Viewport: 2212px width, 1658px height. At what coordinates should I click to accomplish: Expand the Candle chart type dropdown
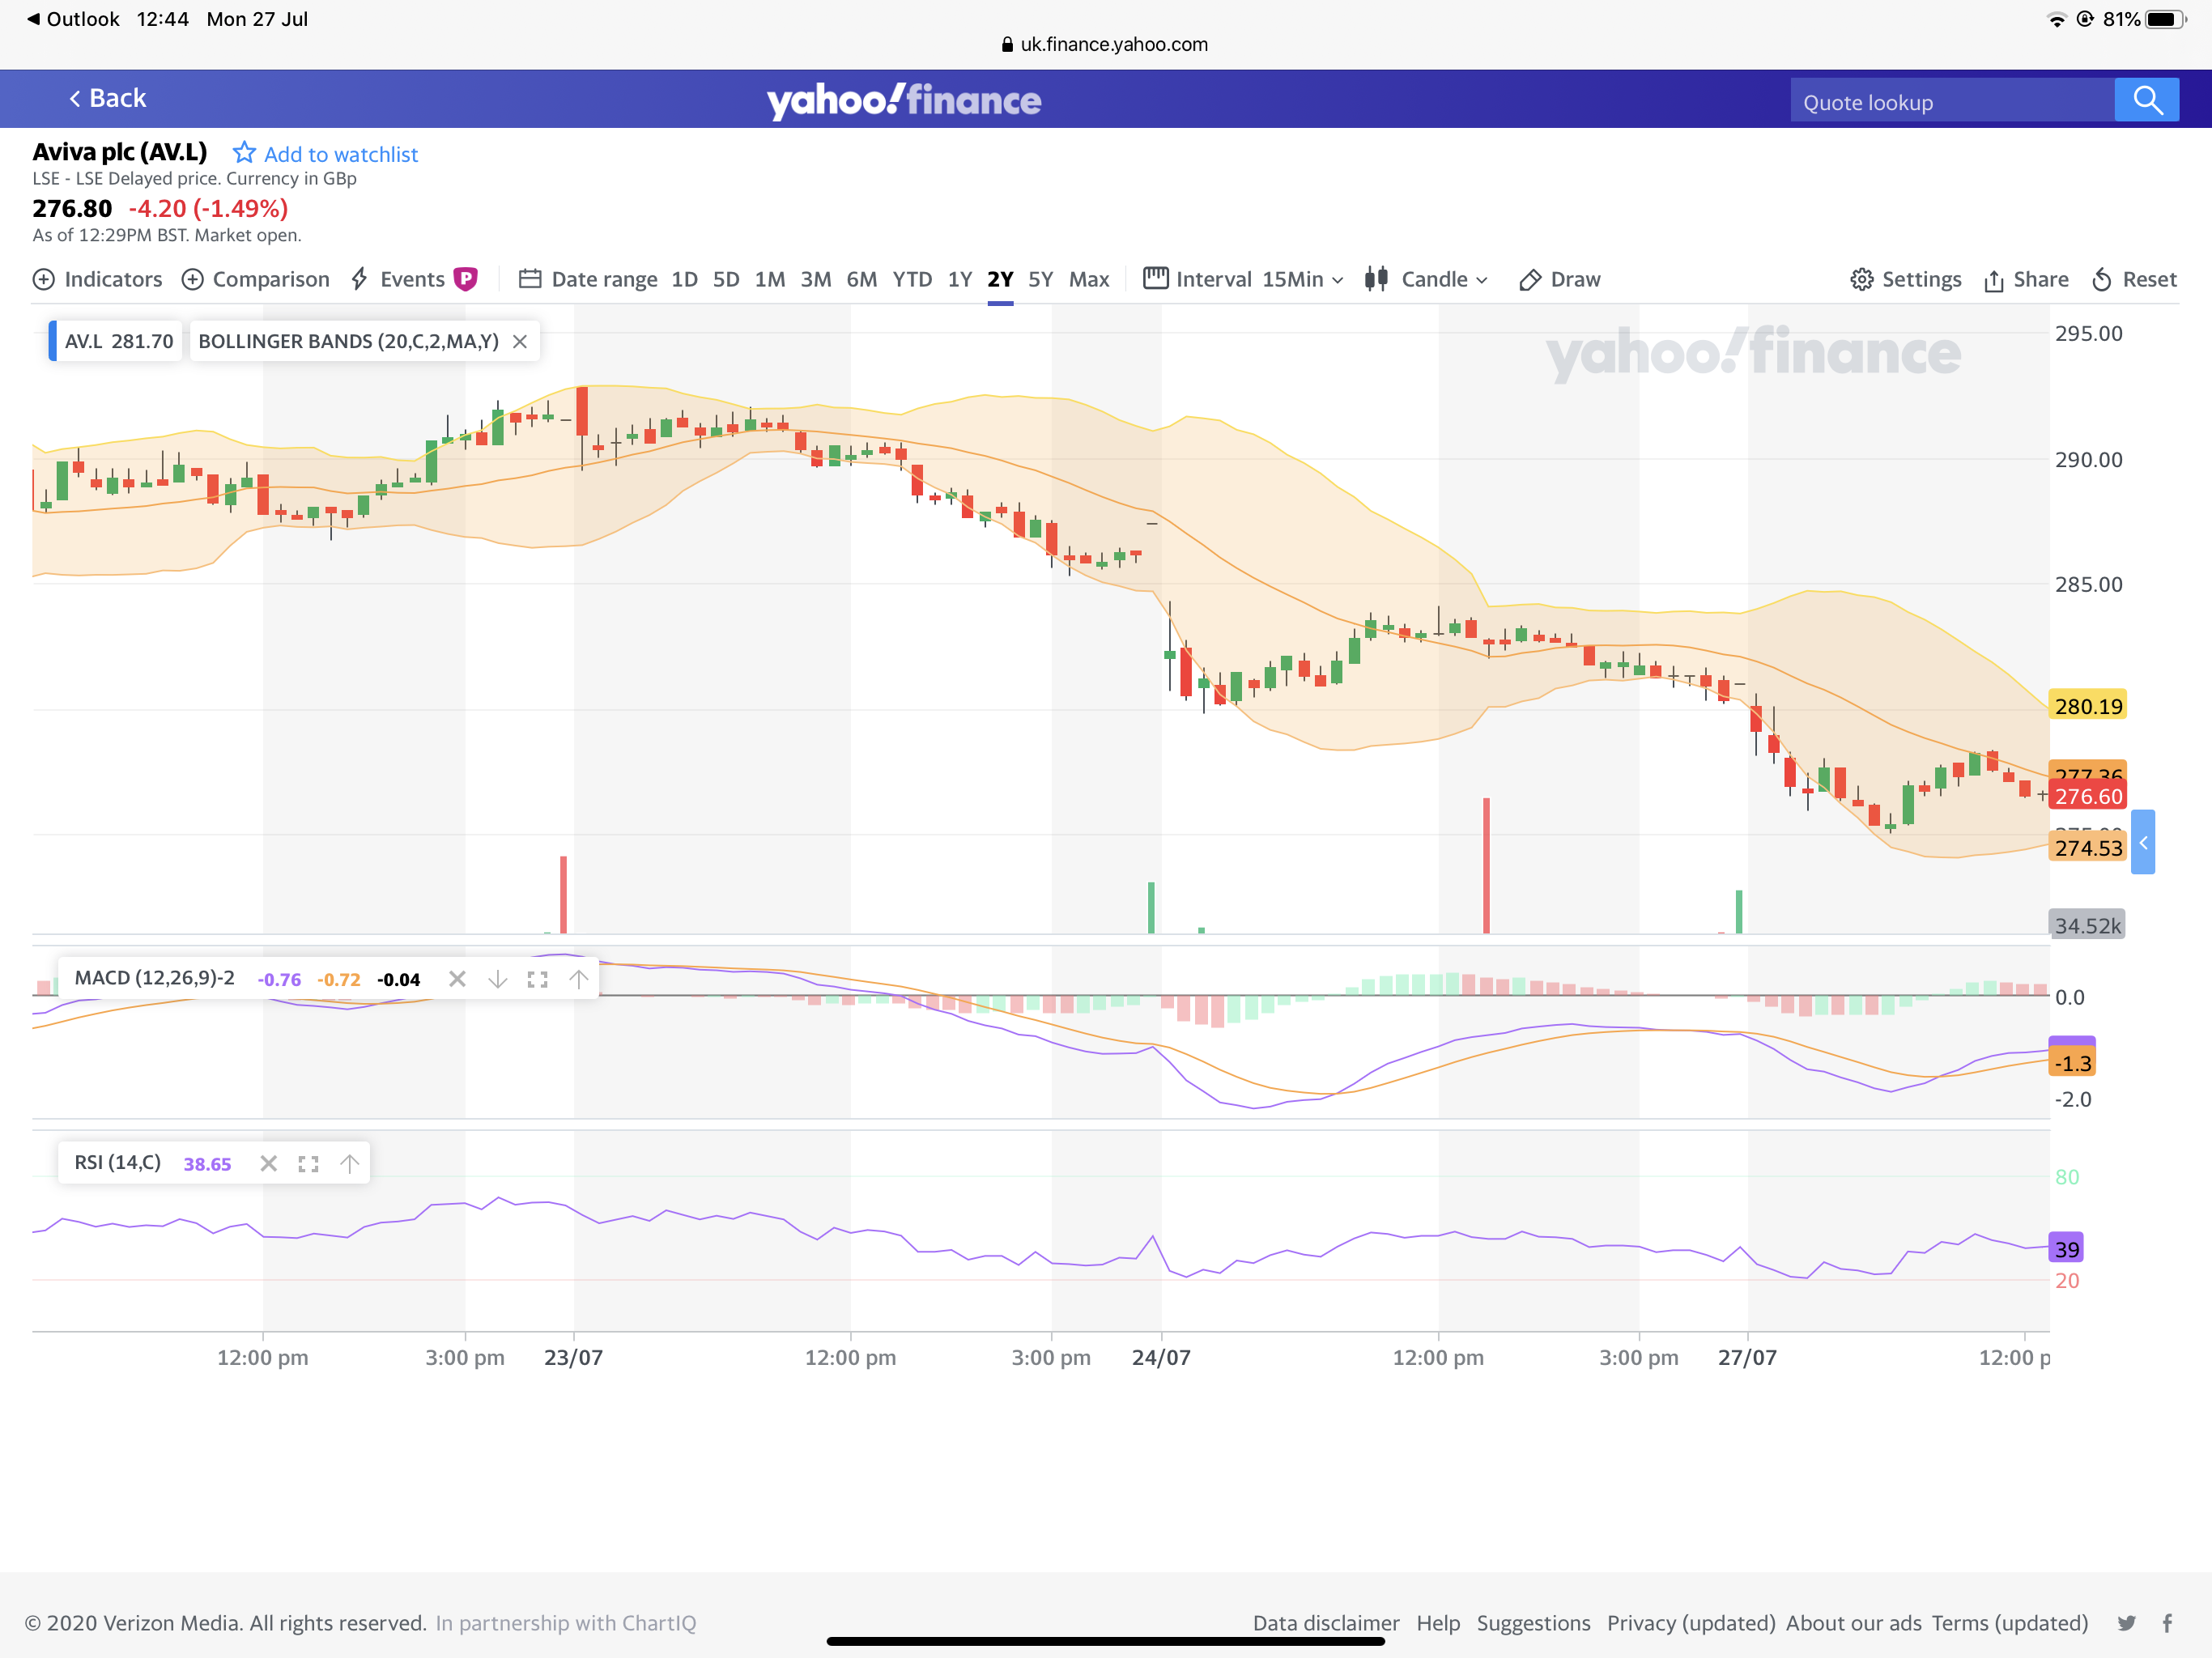[x=1445, y=279]
